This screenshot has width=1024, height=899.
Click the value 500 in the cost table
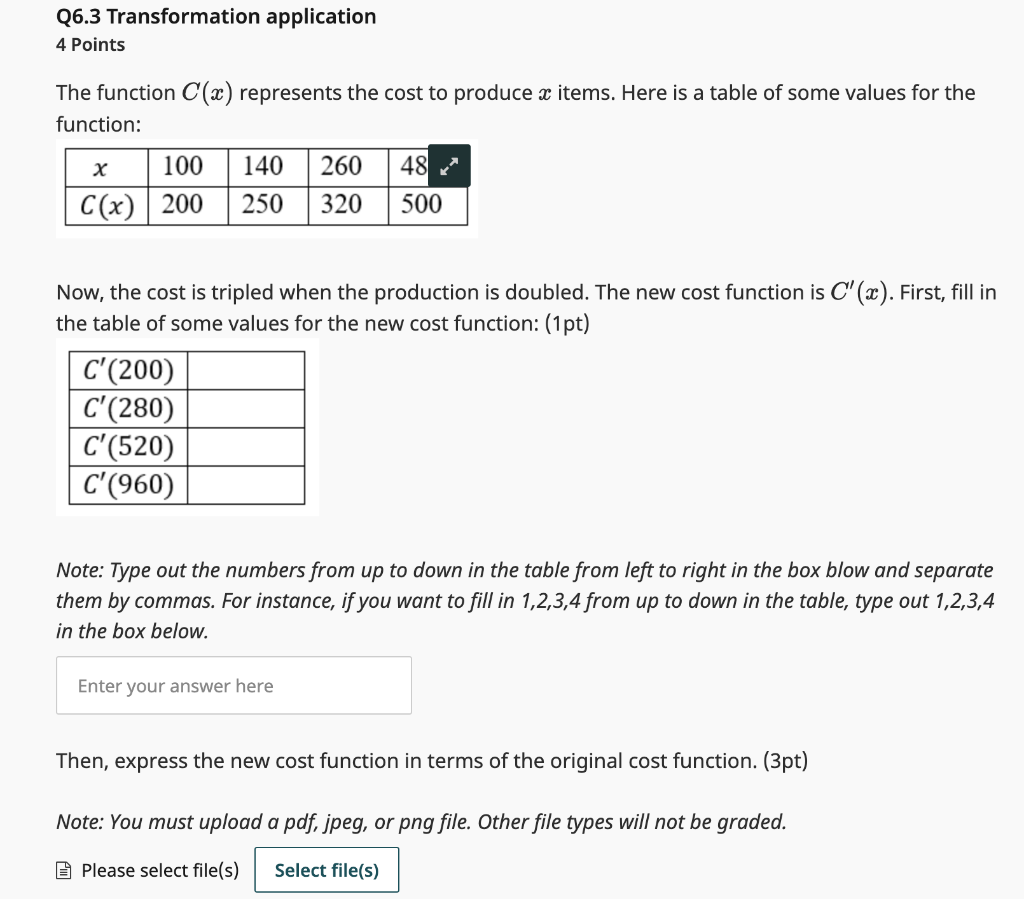[421, 205]
